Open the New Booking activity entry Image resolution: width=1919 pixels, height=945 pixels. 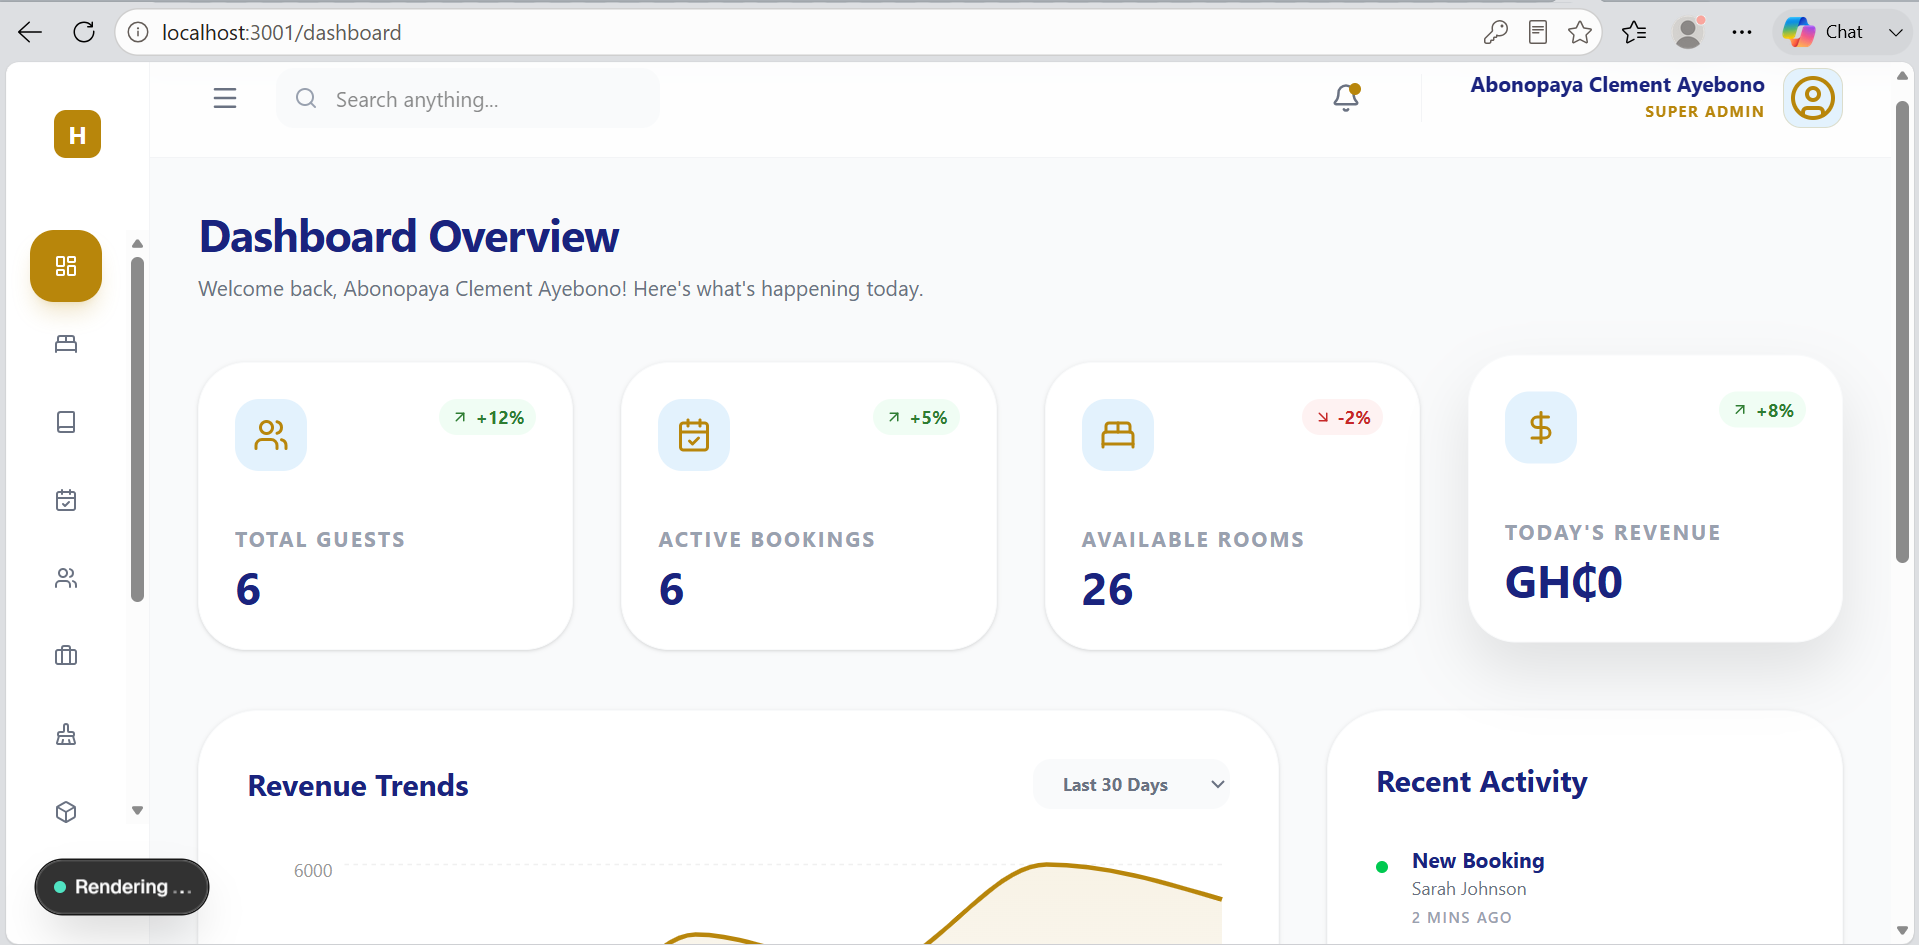(x=1478, y=861)
